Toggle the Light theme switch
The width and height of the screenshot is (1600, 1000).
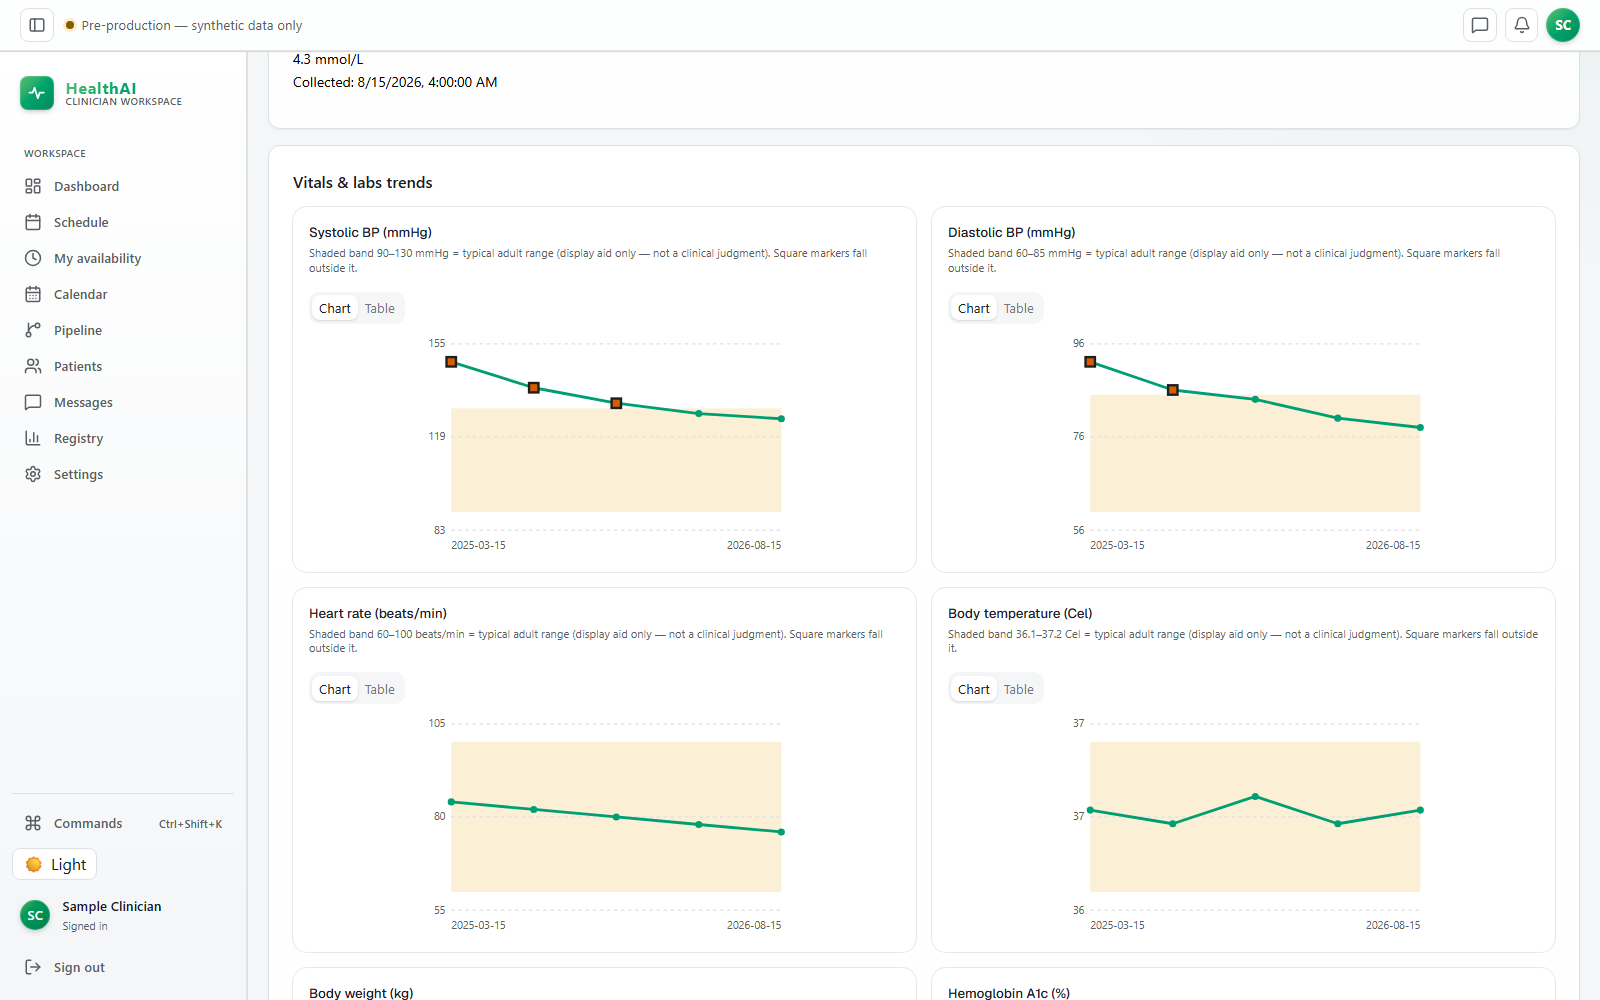[x=55, y=864]
